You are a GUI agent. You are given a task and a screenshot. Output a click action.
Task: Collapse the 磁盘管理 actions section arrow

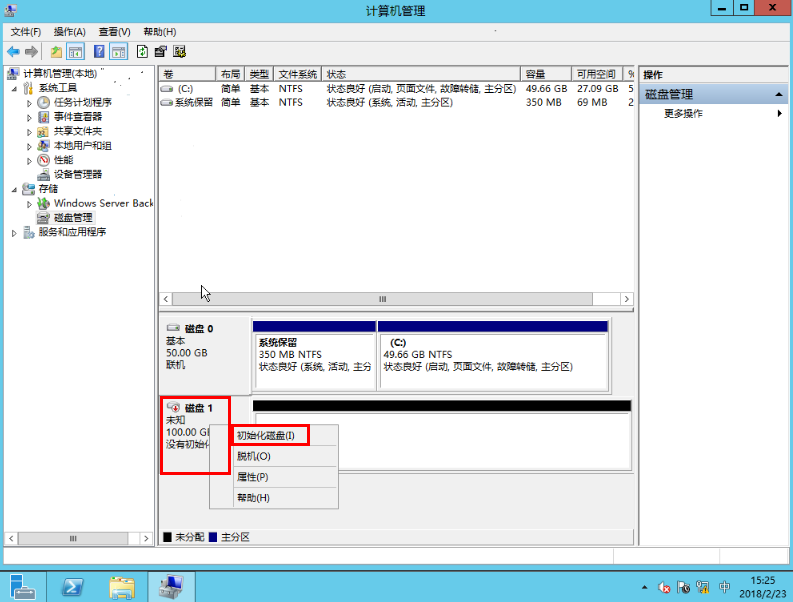click(778, 95)
